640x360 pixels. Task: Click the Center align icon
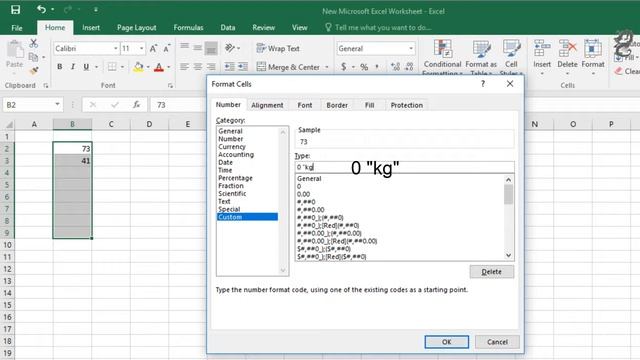coord(198,67)
